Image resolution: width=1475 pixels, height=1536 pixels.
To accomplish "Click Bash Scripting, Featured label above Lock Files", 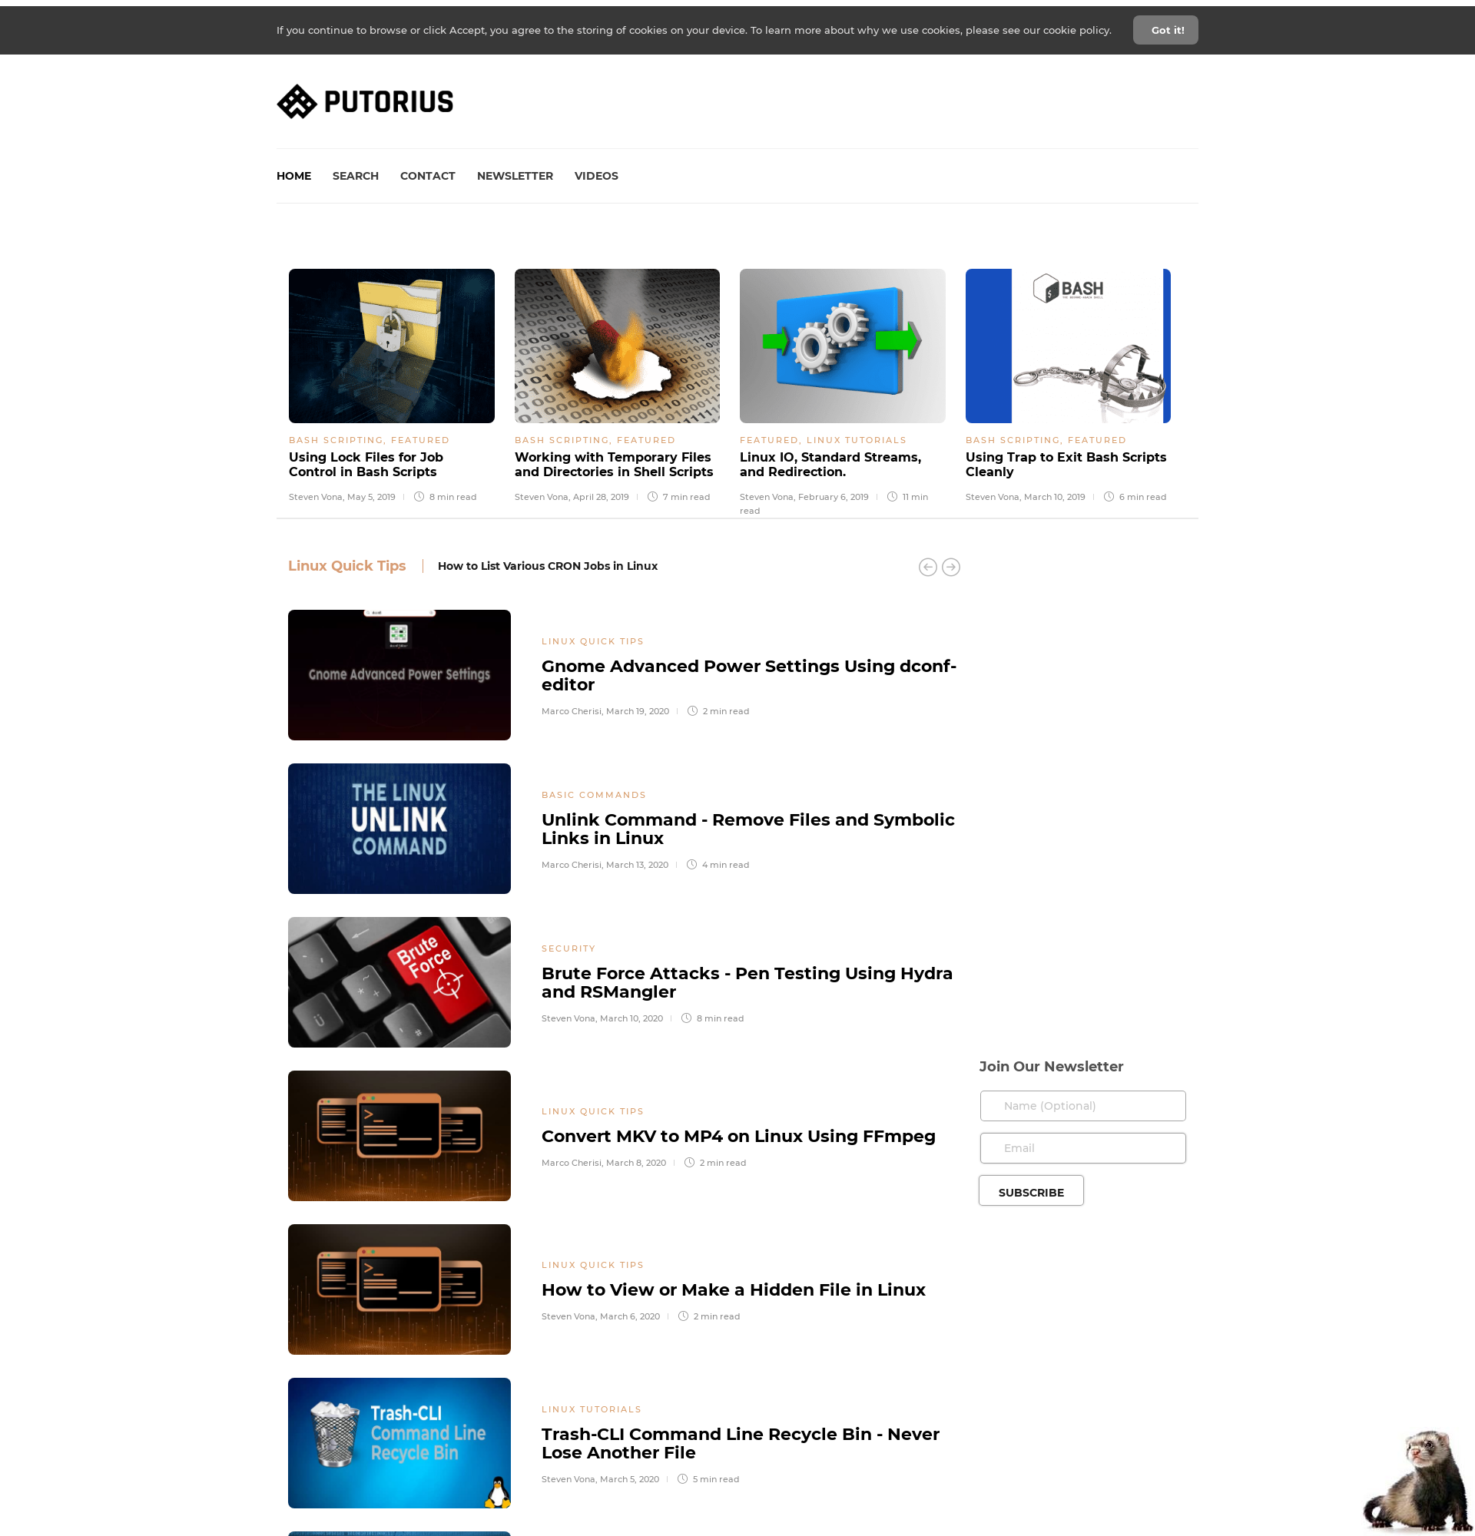I will pyautogui.click(x=369, y=440).
